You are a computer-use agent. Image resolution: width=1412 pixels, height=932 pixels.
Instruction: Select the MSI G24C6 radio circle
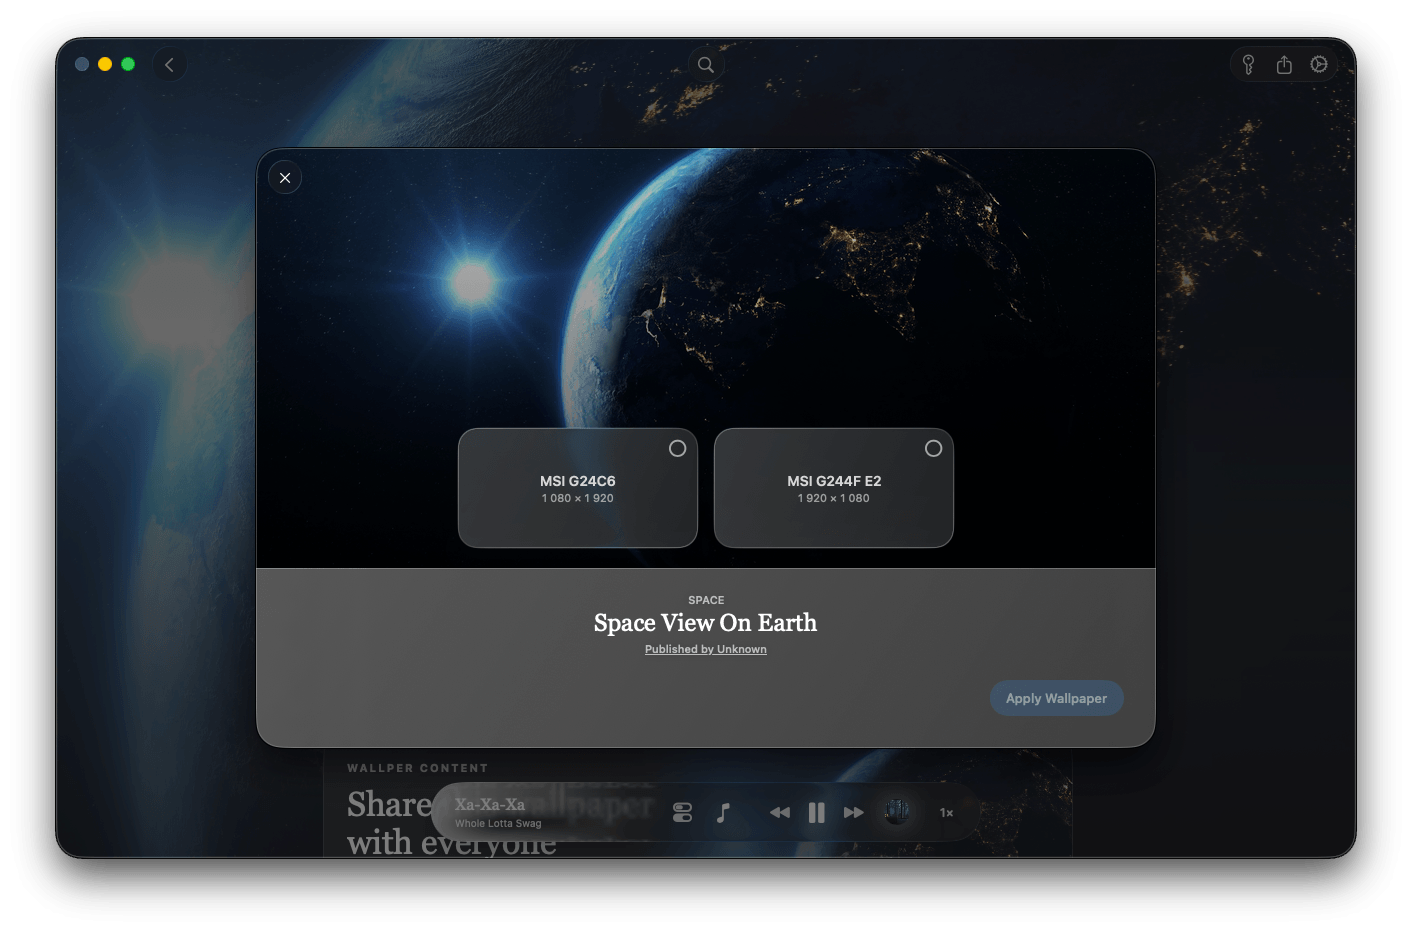(x=677, y=449)
